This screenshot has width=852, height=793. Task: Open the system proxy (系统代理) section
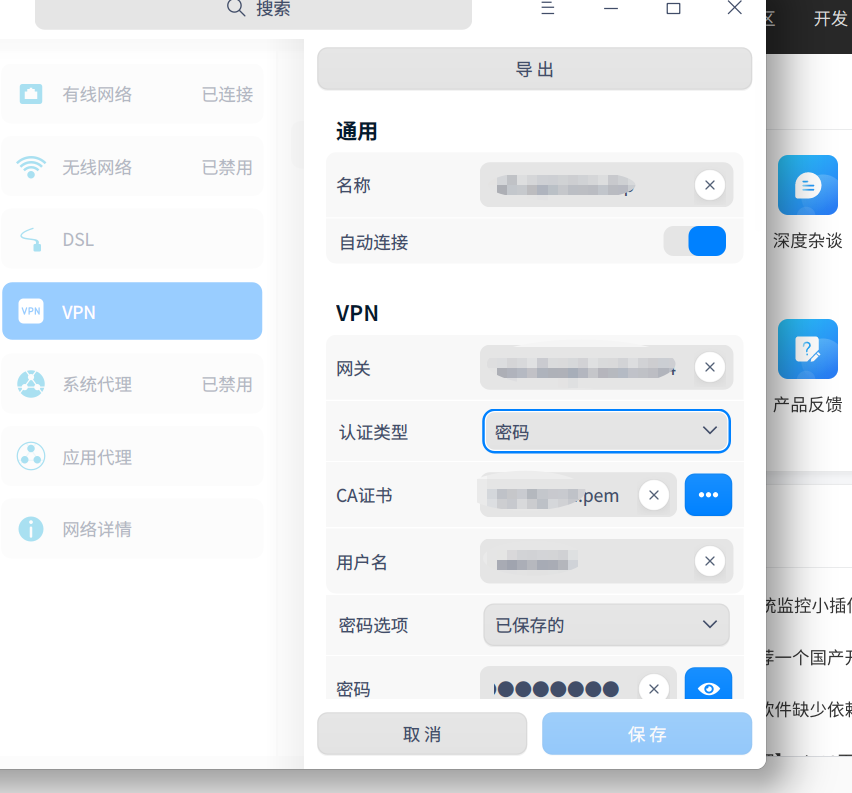point(132,384)
